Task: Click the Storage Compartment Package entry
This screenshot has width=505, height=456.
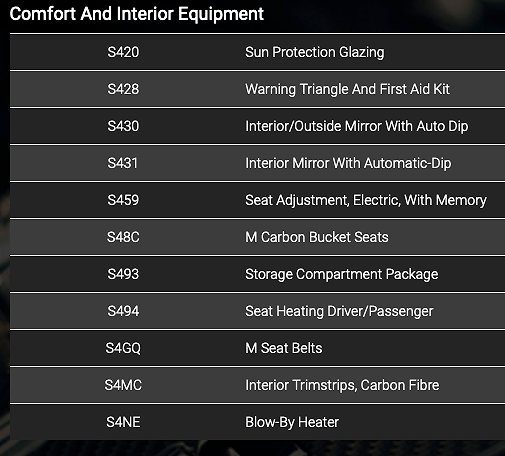Action: tap(342, 274)
